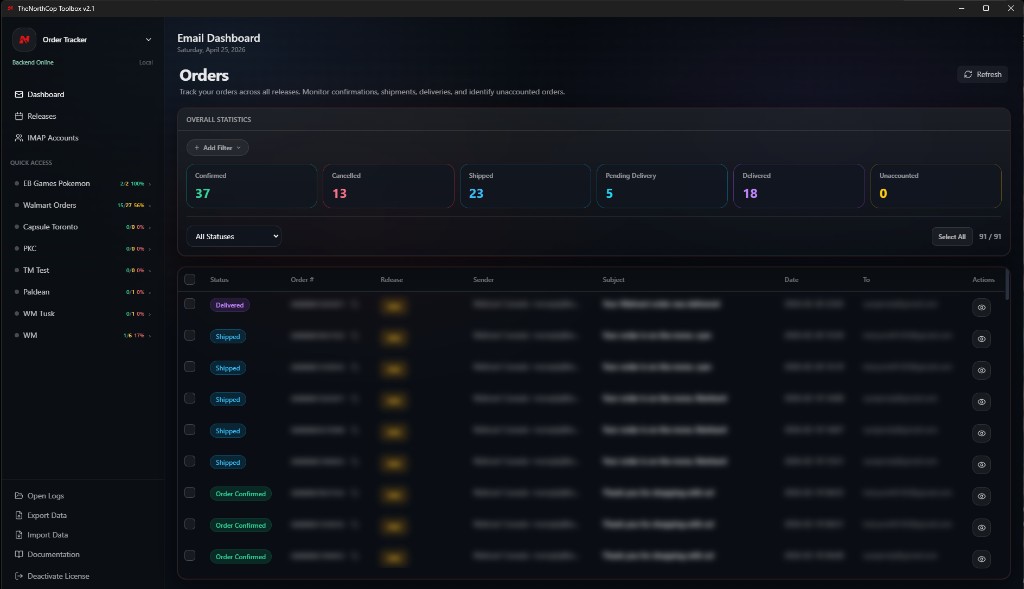Open the Import Data option
This screenshot has height=589, width=1024.
point(17,534)
